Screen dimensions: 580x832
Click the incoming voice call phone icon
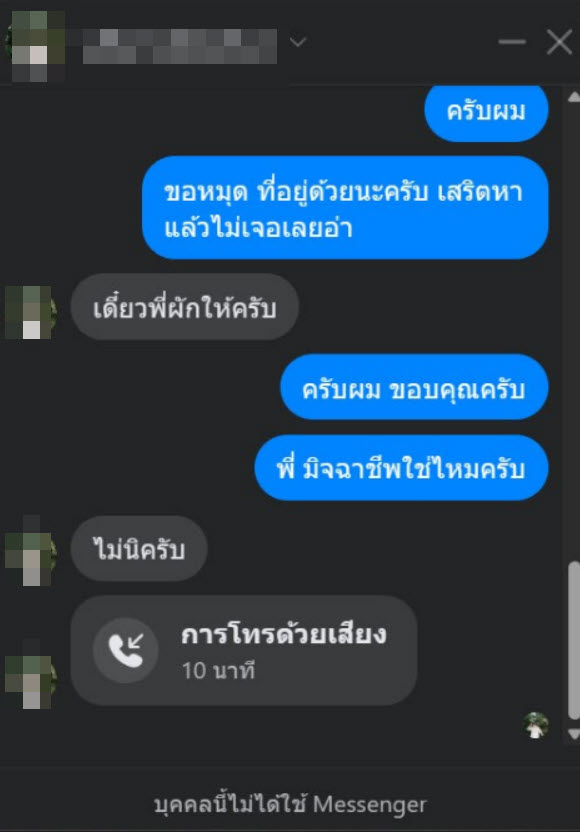tap(126, 650)
